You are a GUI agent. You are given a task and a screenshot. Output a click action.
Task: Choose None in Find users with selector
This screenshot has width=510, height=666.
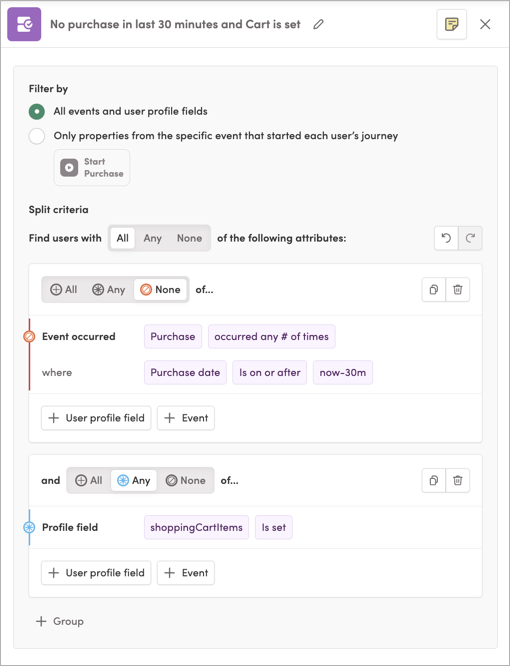click(x=189, y=238)
